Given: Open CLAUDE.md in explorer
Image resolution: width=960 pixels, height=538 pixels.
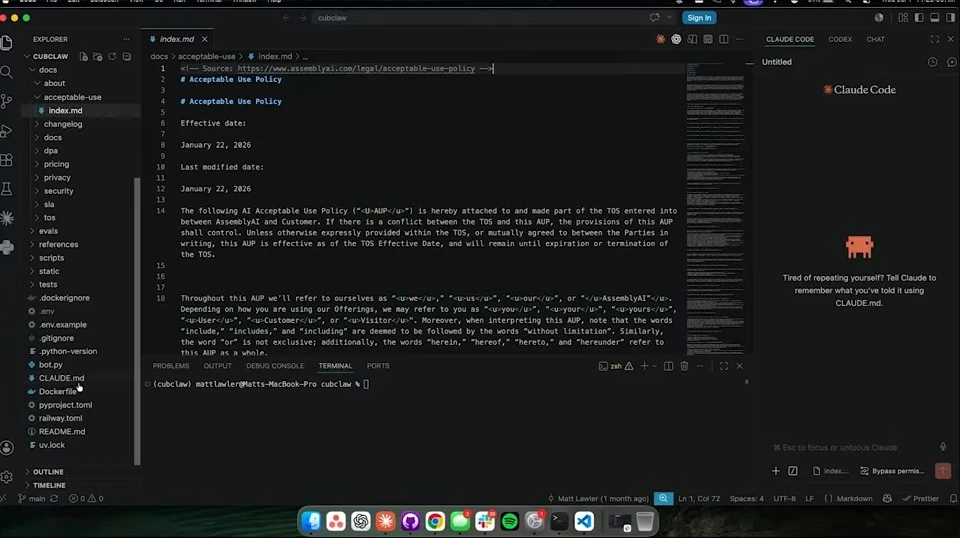Looking at the screenshot, I should tap(61, 378).
